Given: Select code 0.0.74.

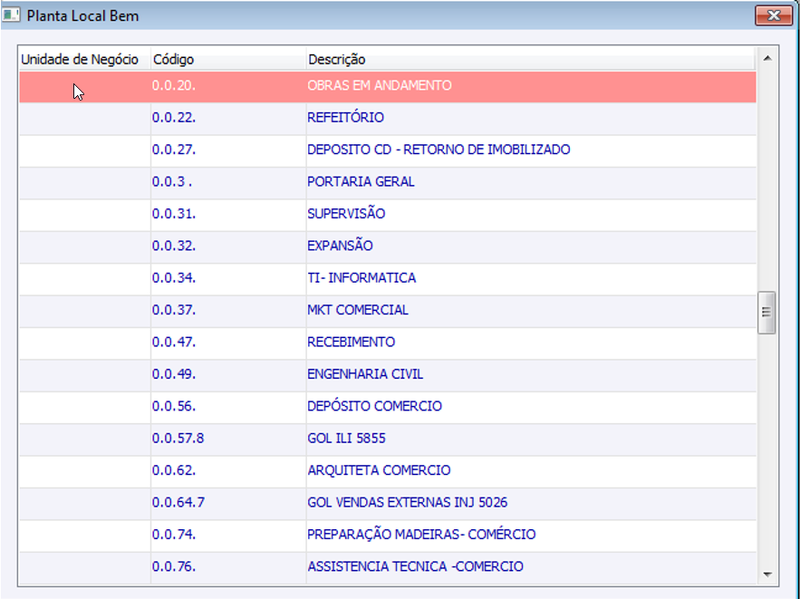Looking at the screenshot, I should 173,535.
